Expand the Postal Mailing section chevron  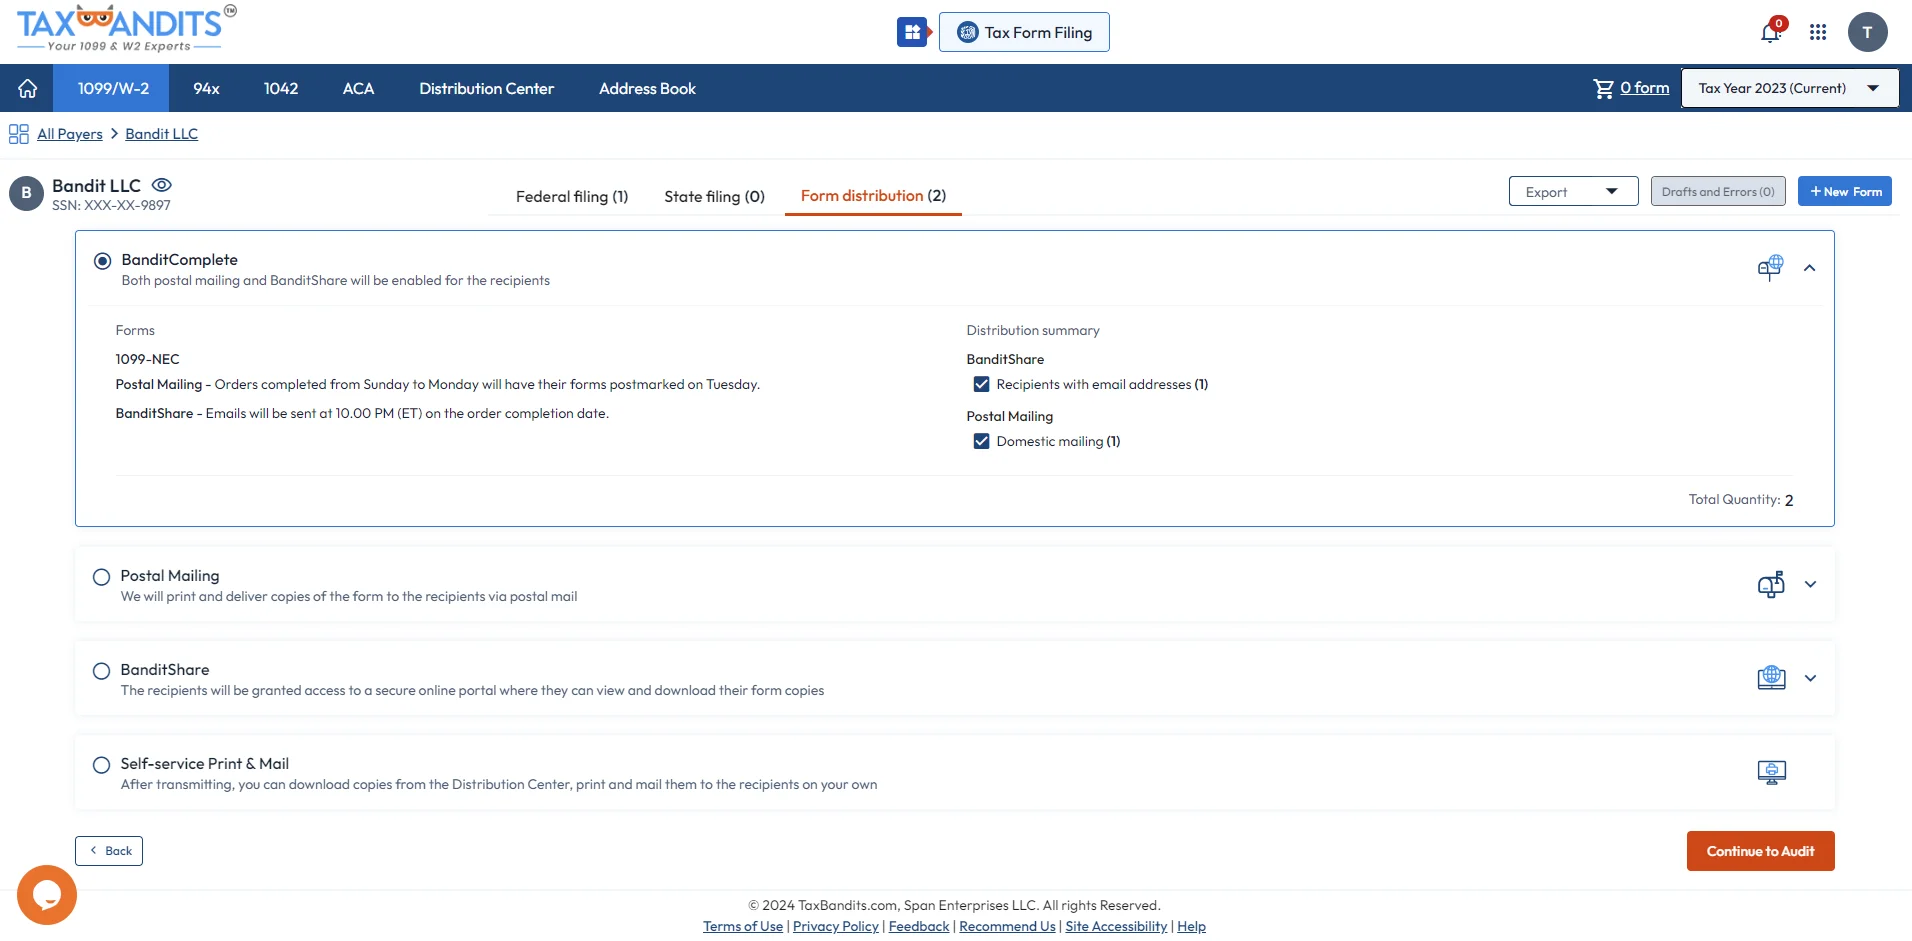click(x=1810, y=584)
